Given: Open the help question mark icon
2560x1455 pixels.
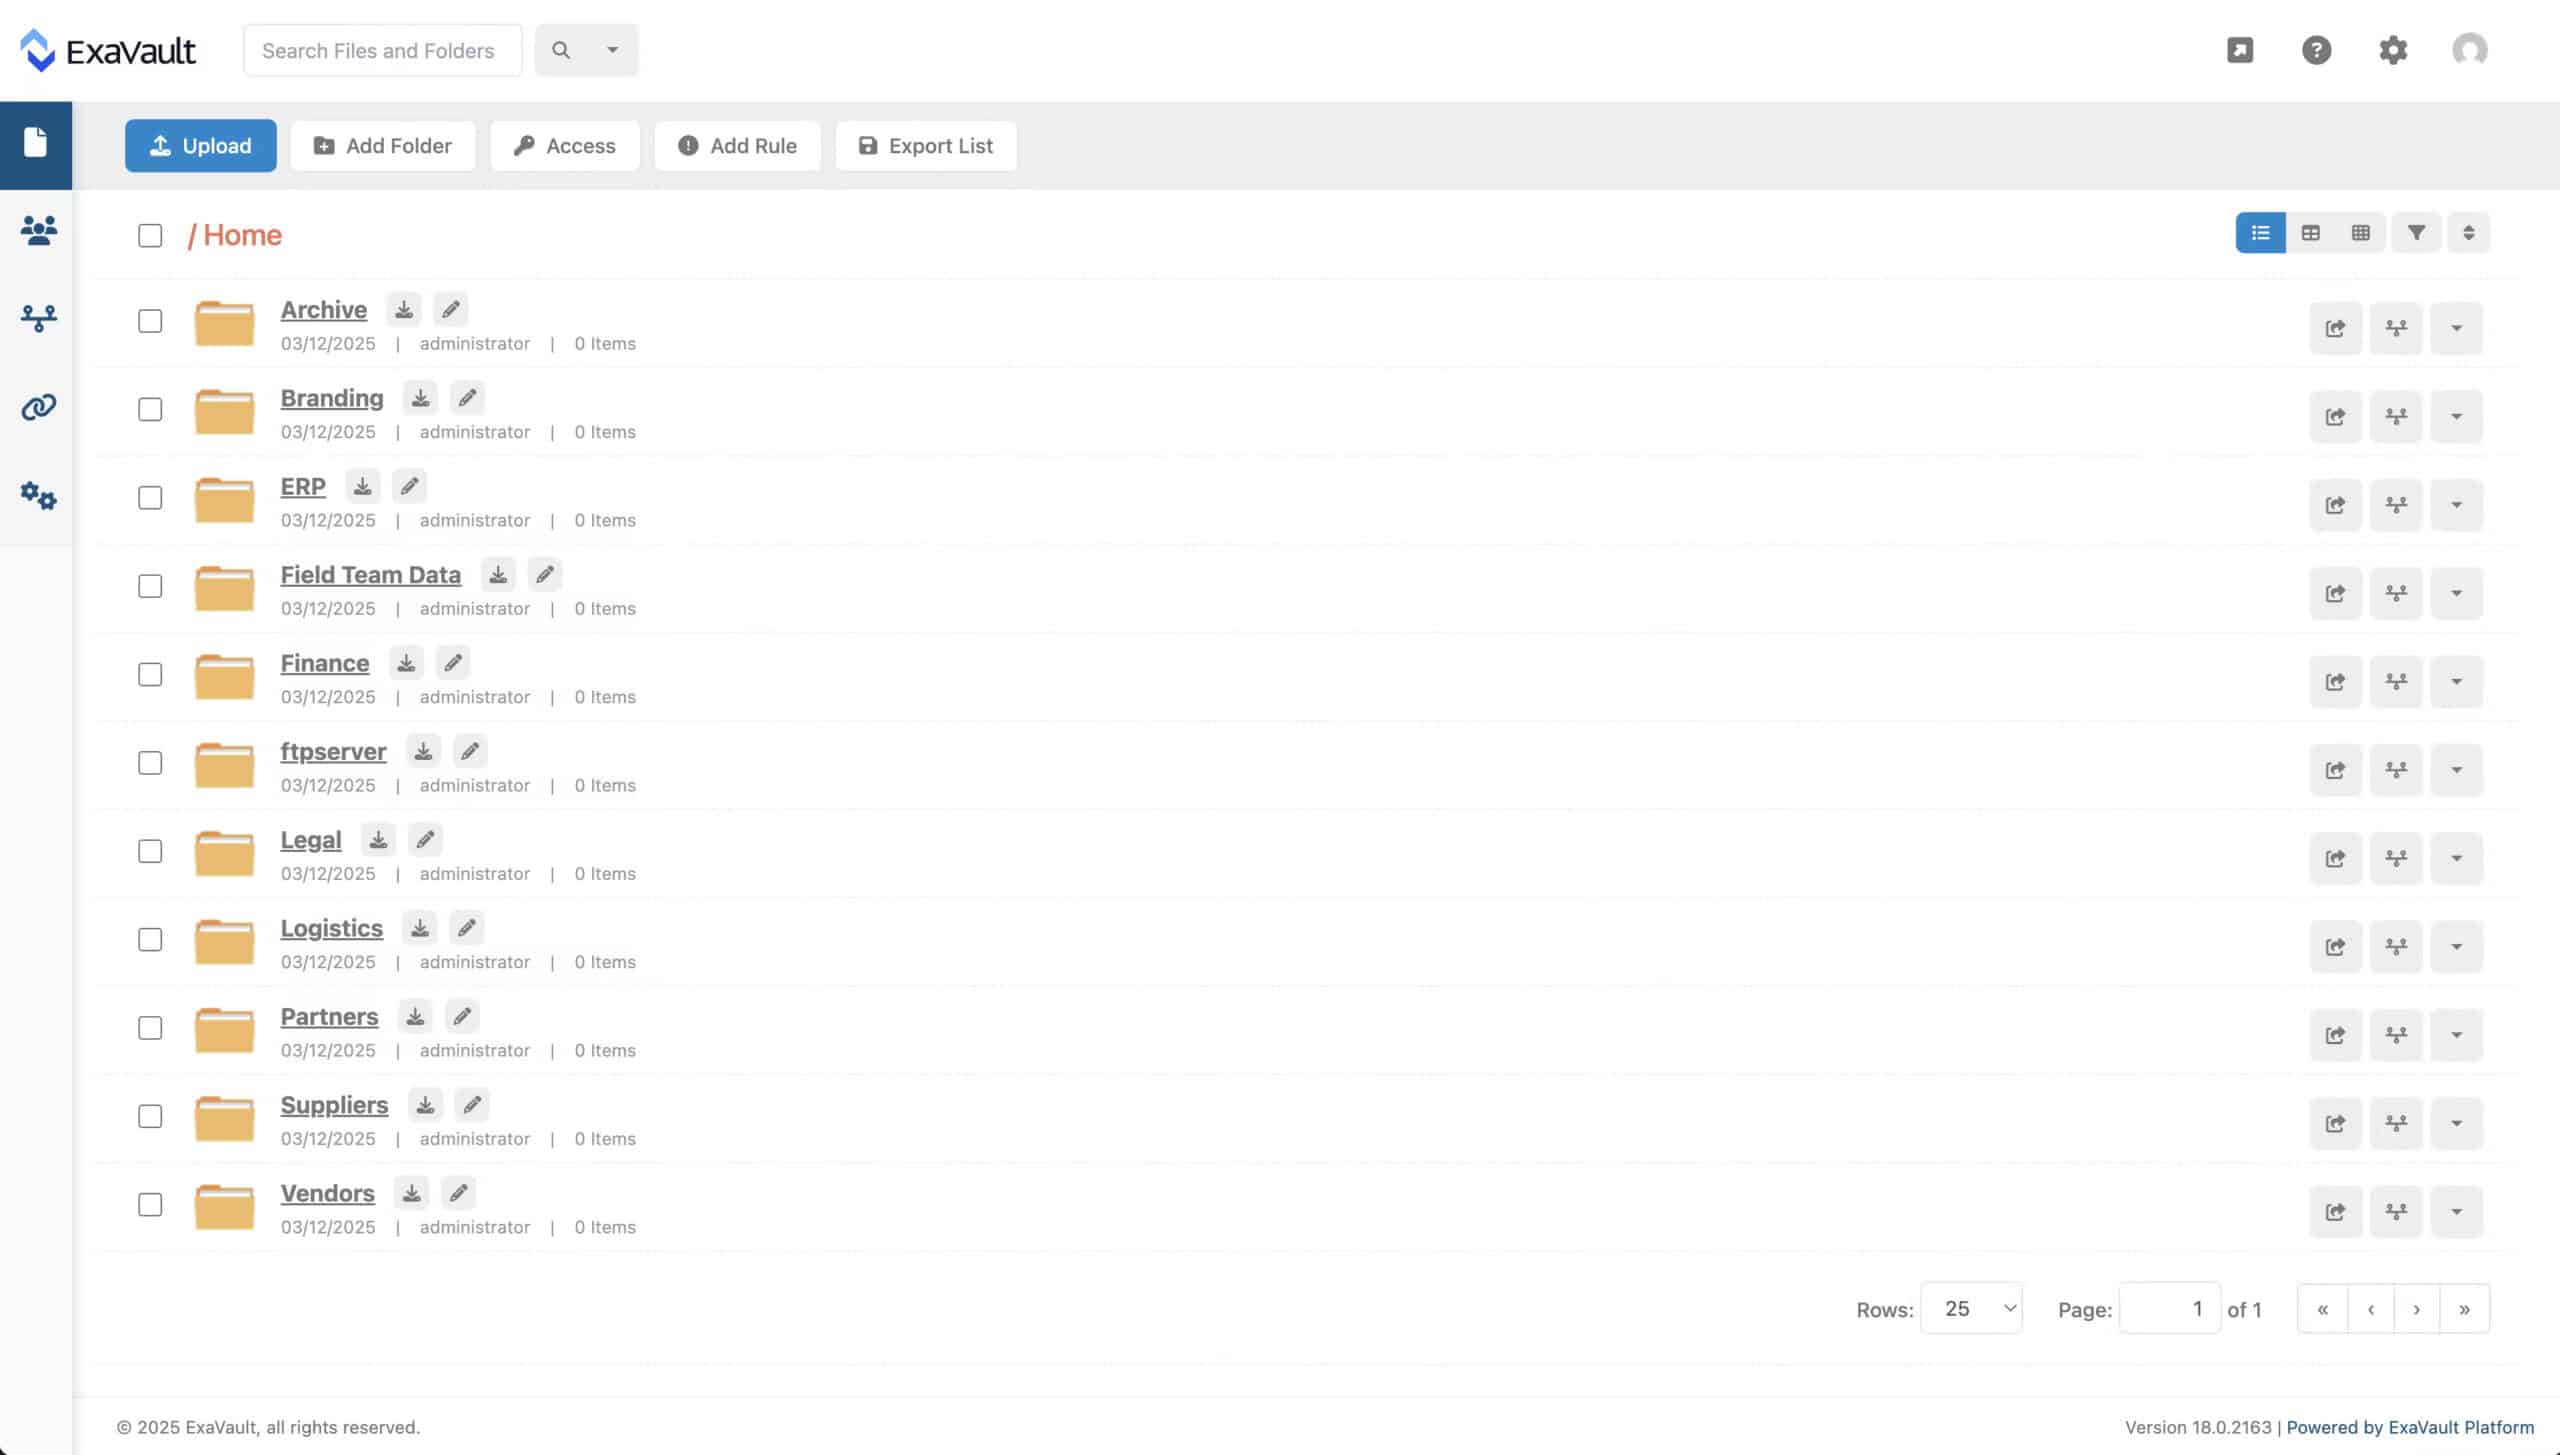Looking at the screenshot, I should click(2318, 49).
